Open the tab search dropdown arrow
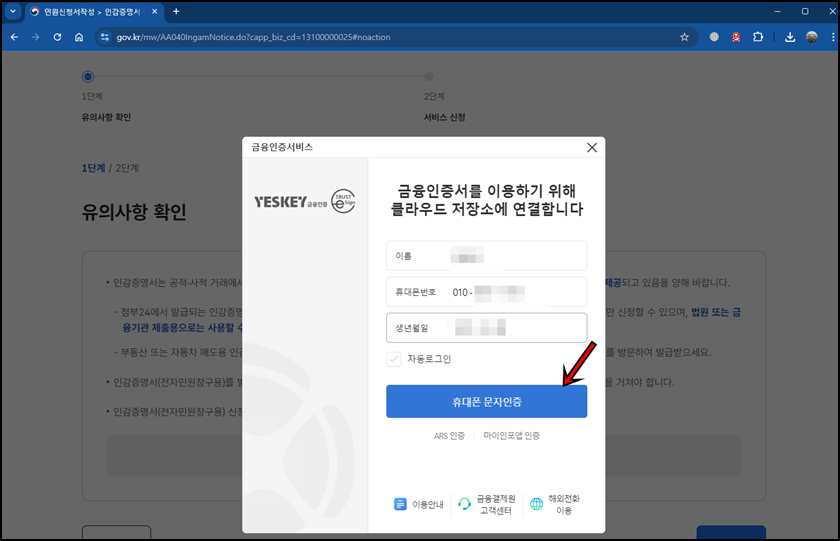This screenshot has width=840, height=541. [13, 11]
